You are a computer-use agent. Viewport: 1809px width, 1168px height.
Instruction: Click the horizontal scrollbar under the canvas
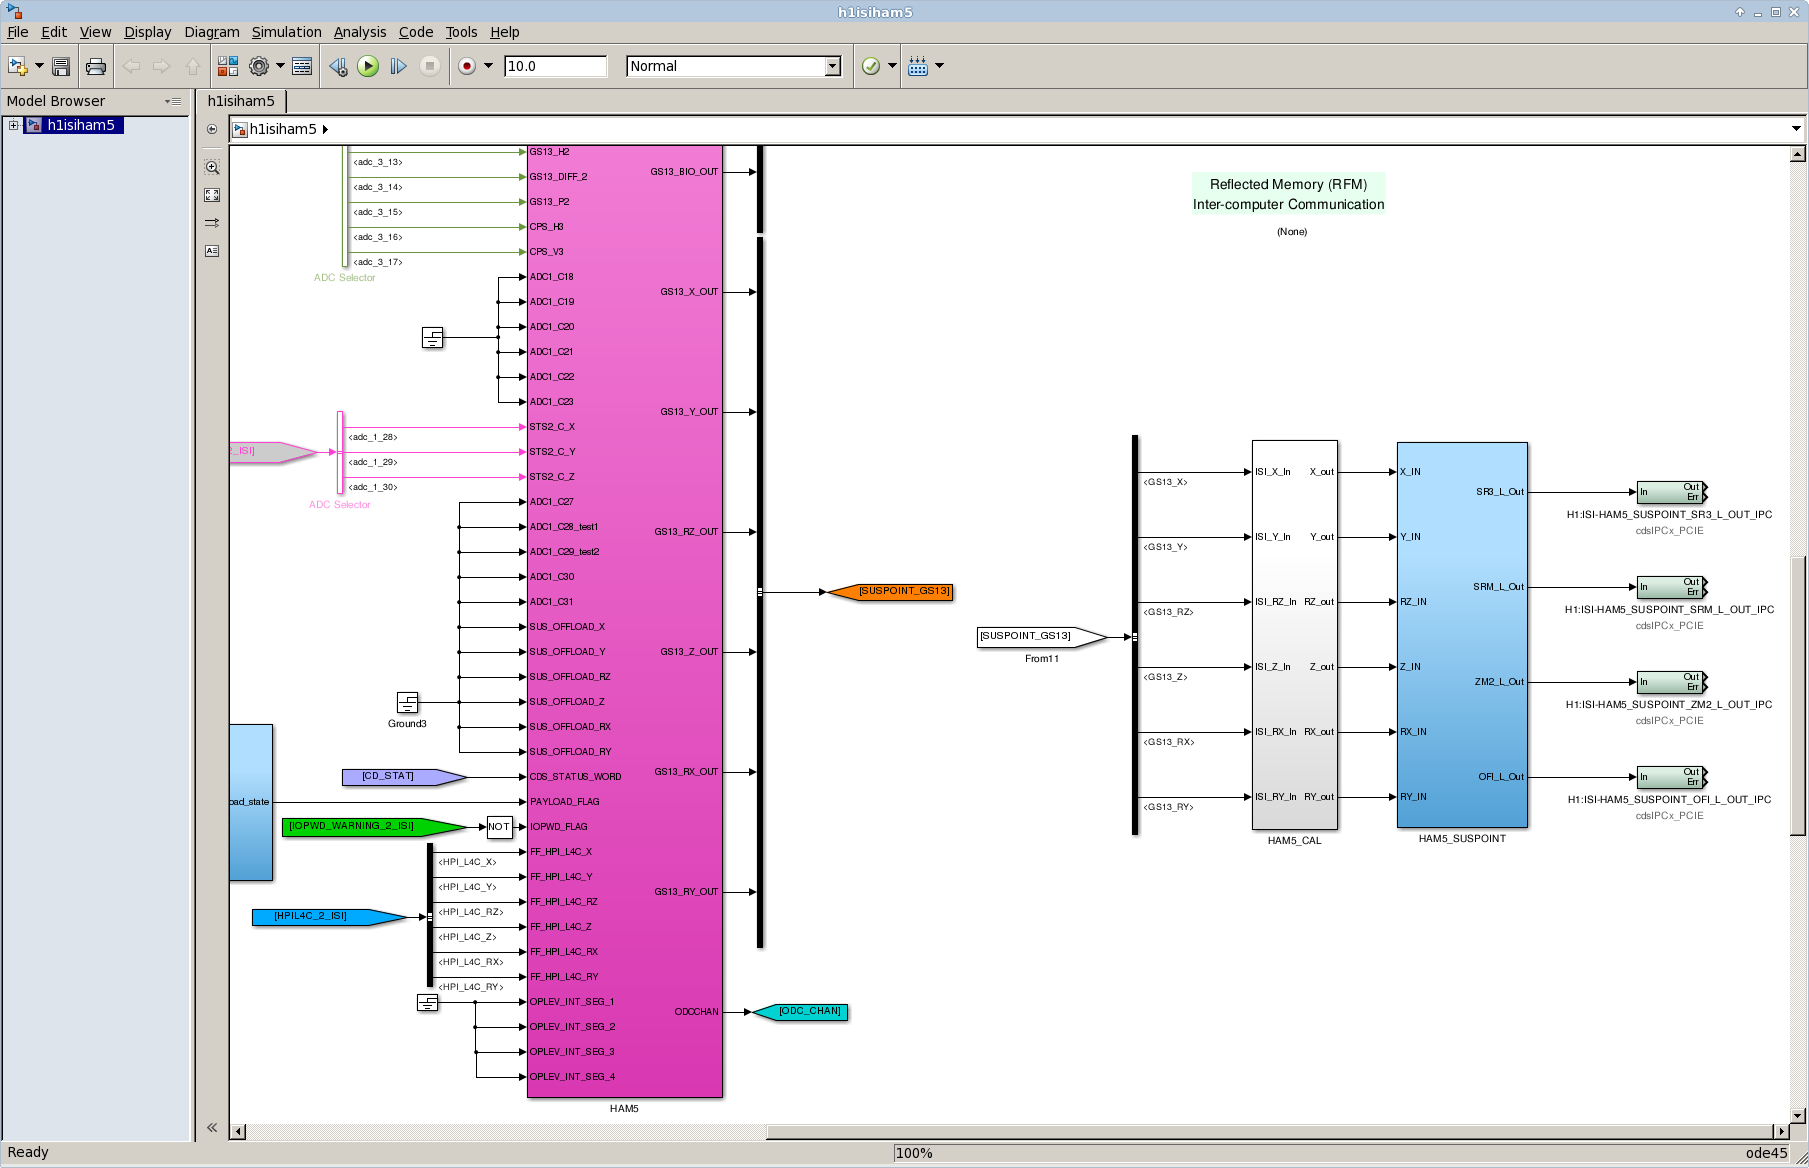(1270, 1131)
